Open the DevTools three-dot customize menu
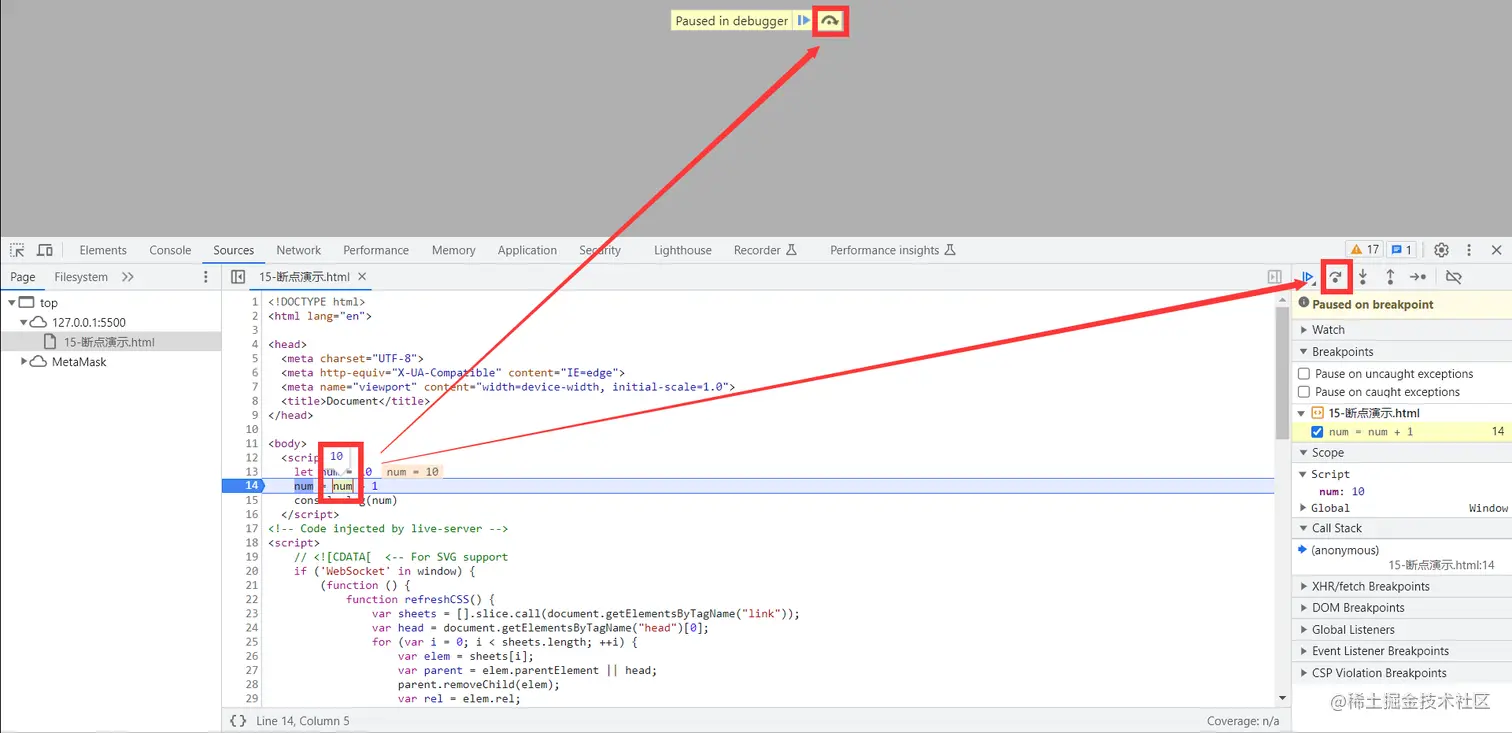 [x=1469, y=250]
